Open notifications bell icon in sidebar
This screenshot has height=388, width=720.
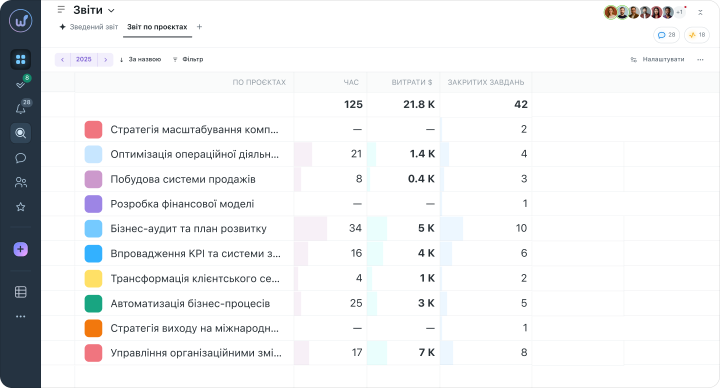[21, 108]
